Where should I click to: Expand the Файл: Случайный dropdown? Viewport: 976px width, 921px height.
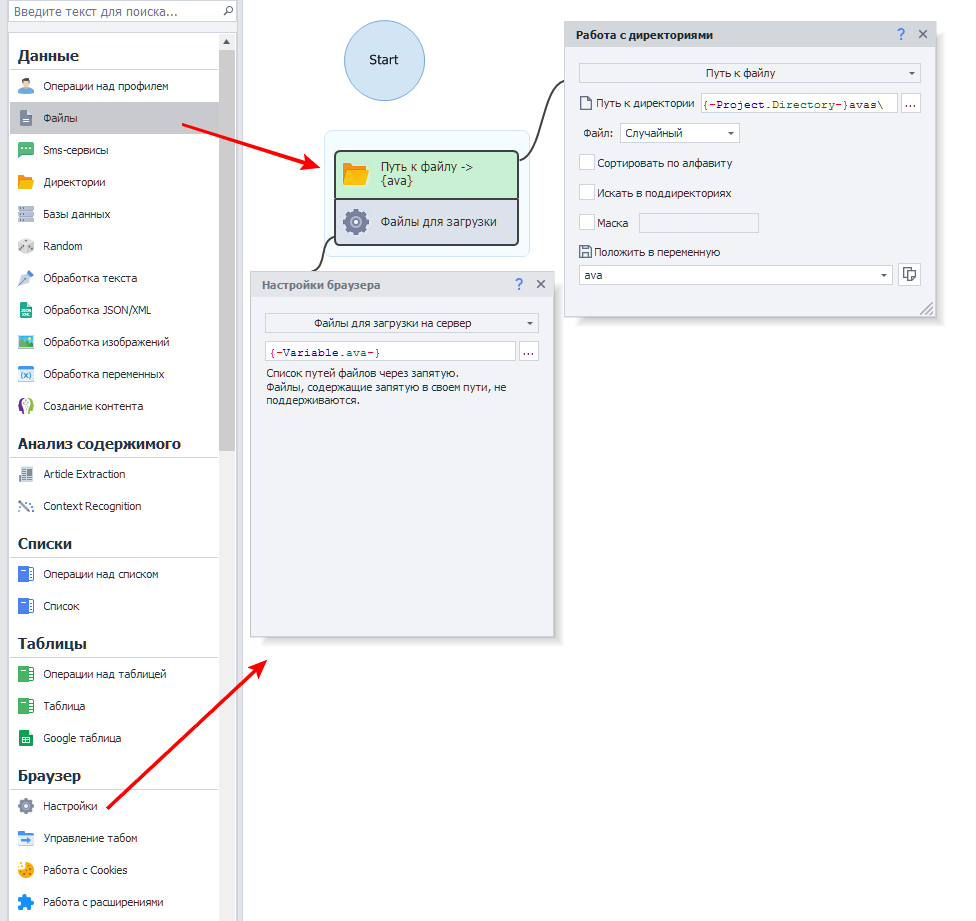pos(679,133)
